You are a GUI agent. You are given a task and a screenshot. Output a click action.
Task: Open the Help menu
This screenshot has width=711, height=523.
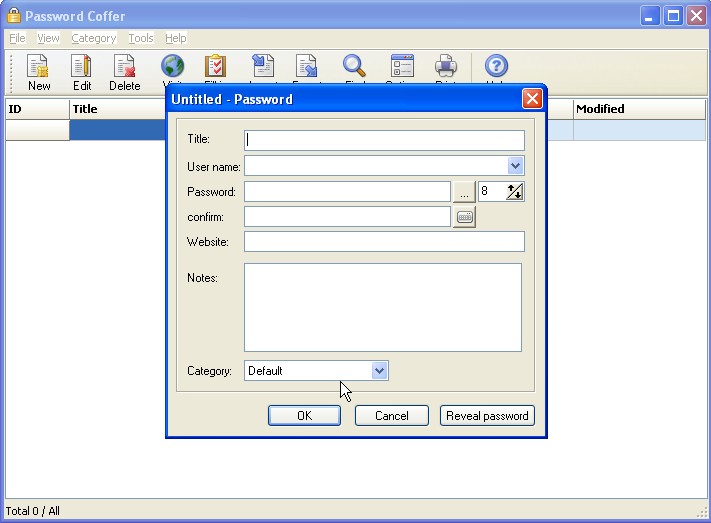point(175,38)
